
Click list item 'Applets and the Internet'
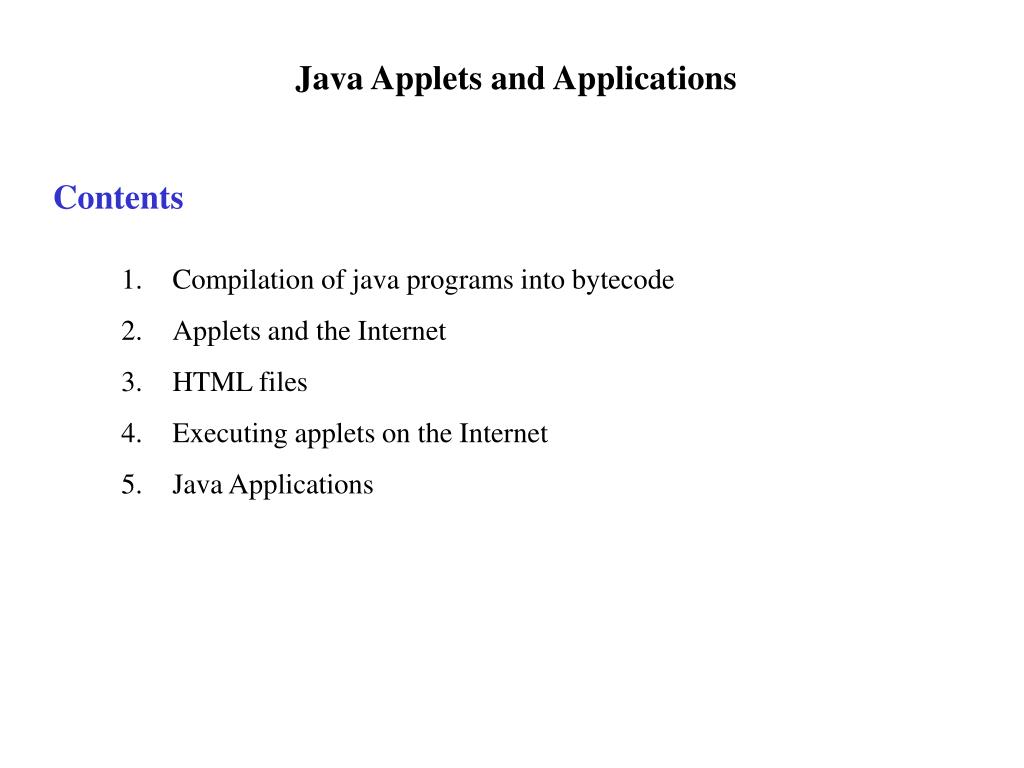coord(309,332)
